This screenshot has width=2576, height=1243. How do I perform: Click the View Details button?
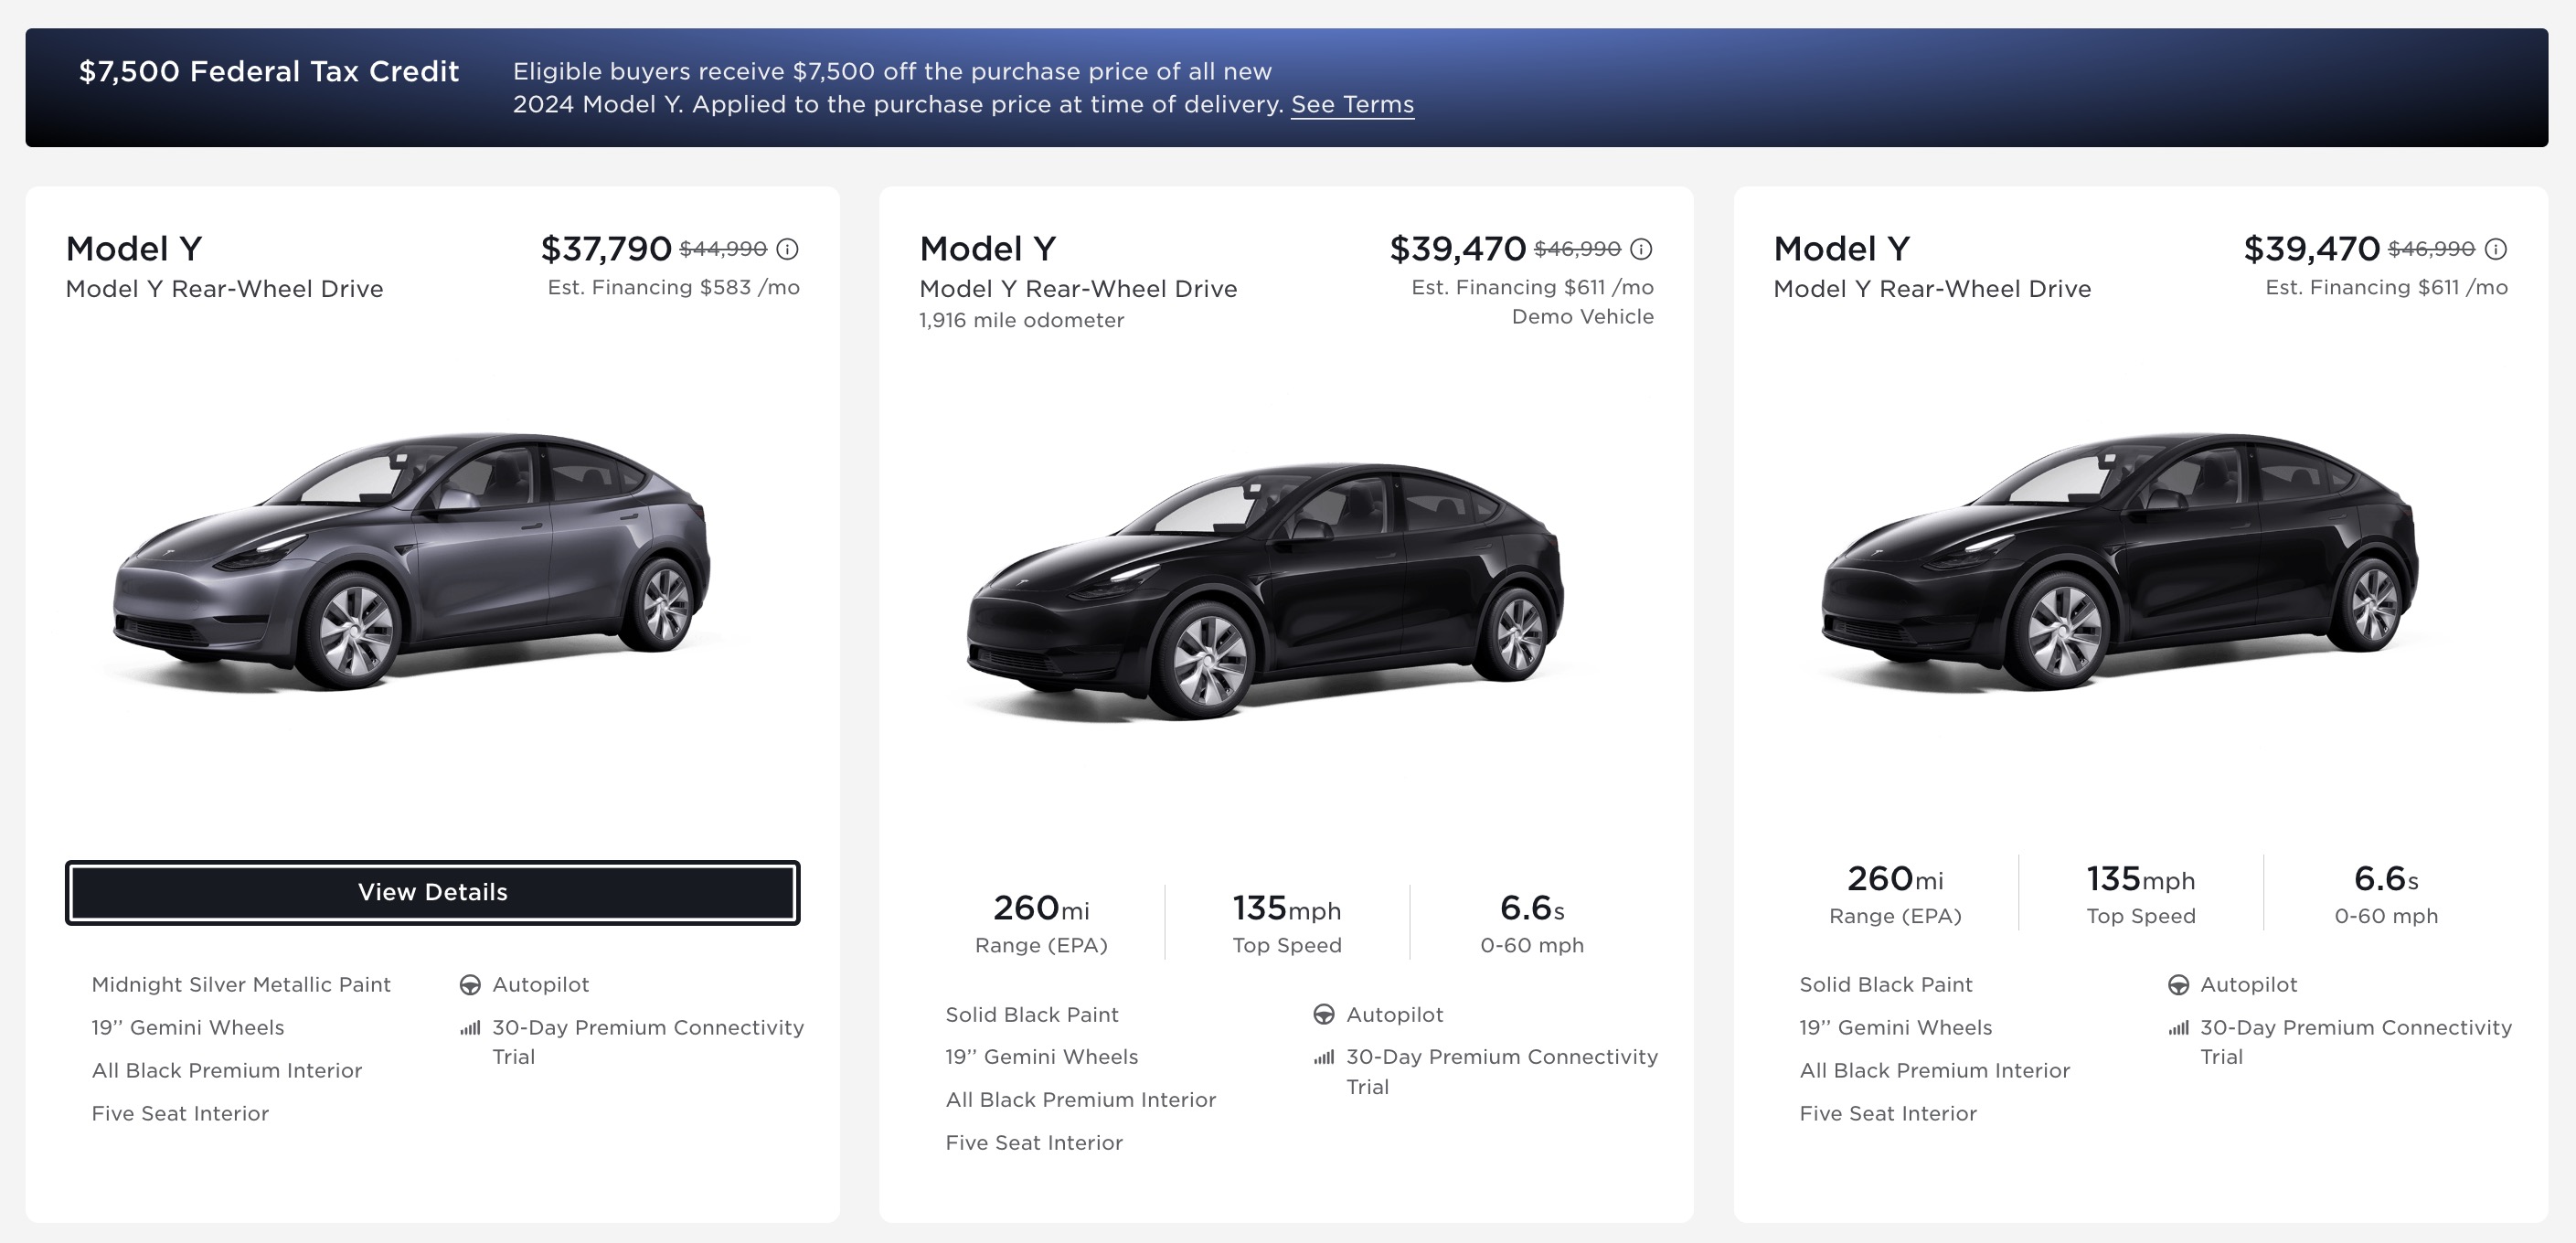432,891
